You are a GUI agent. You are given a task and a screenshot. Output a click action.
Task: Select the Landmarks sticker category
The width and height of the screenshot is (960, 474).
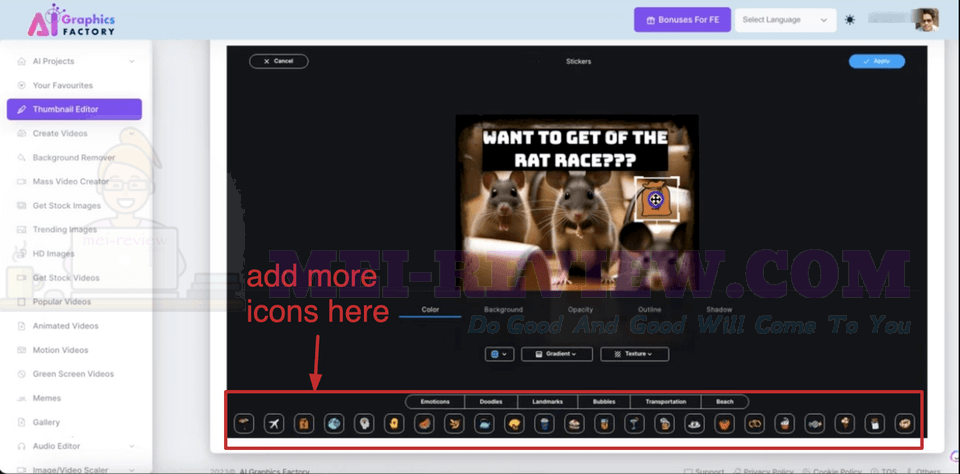click(x=549, y=402)
